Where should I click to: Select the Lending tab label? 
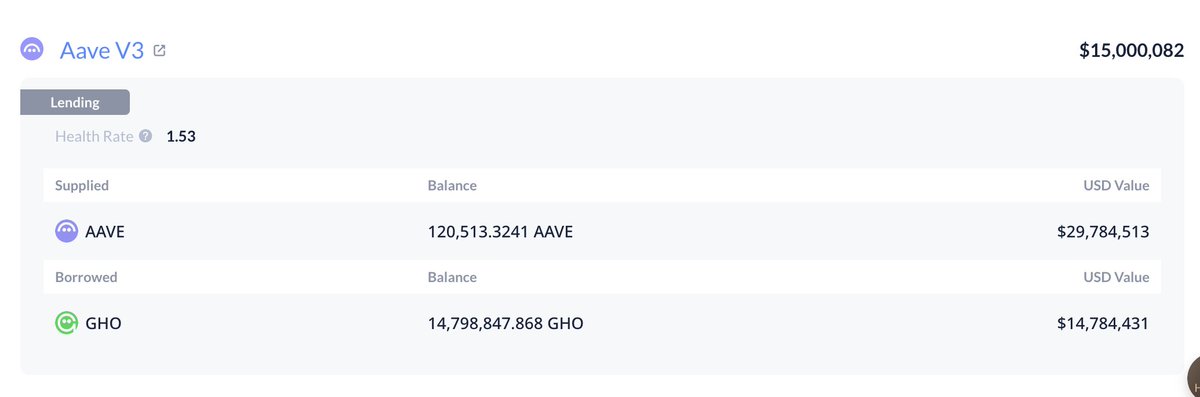(75, 102)
